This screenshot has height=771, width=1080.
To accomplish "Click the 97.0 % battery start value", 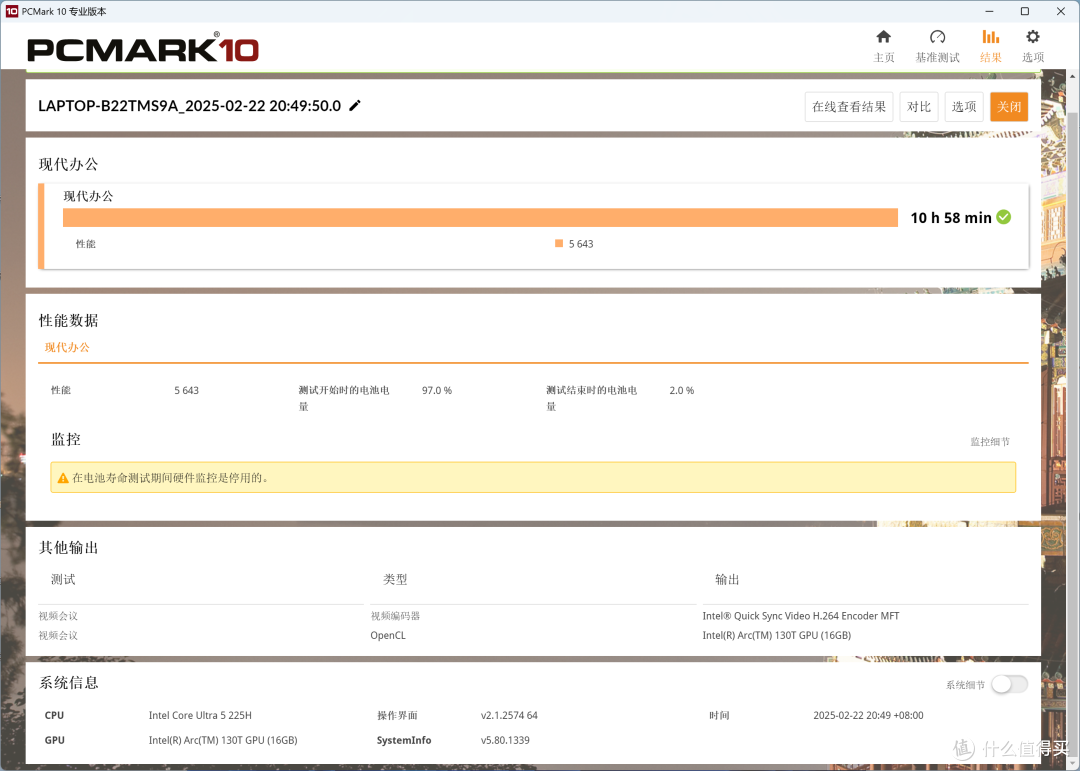I will [437, 390].
